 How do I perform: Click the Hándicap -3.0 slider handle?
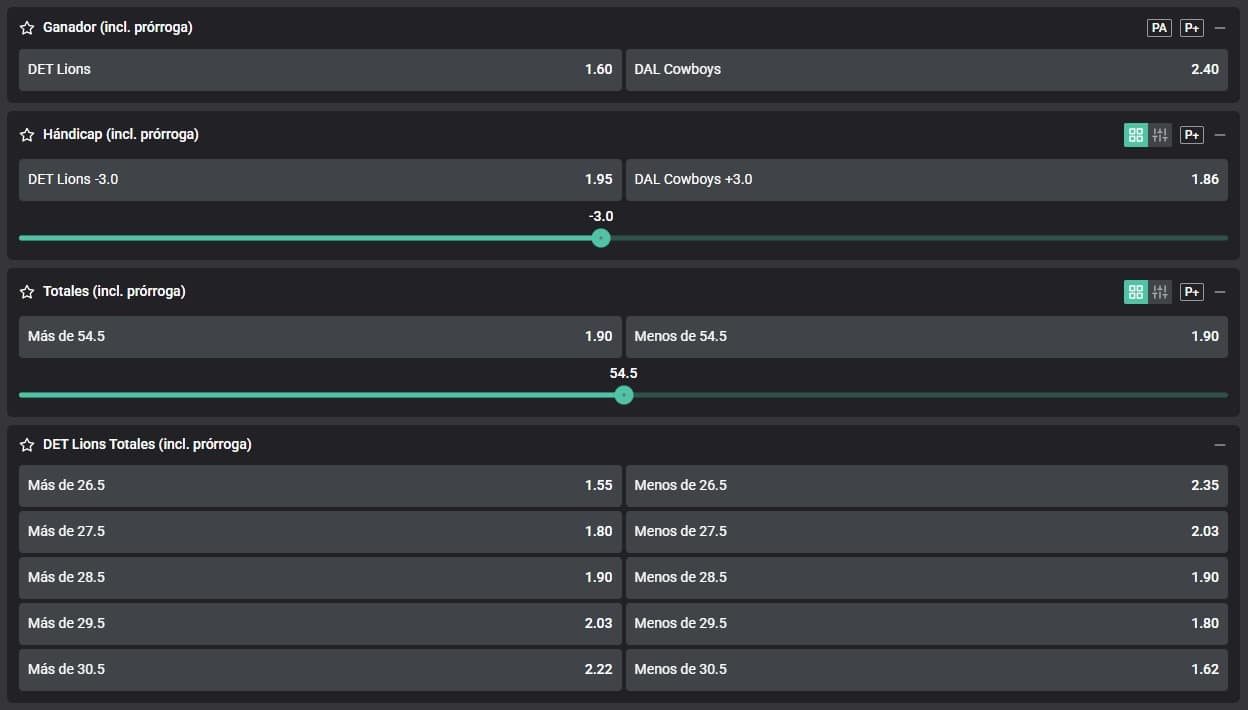coord(600,238)
